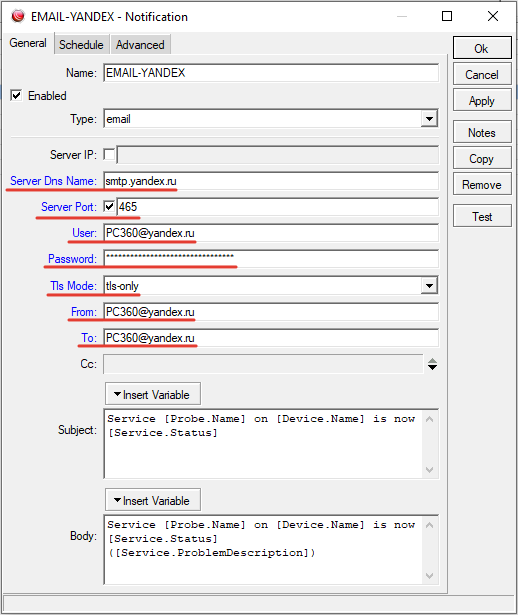The width and height of the screenshot is (518, 615).
Task: Open Insert Variable menu above Body
Action: pos(153,500)
